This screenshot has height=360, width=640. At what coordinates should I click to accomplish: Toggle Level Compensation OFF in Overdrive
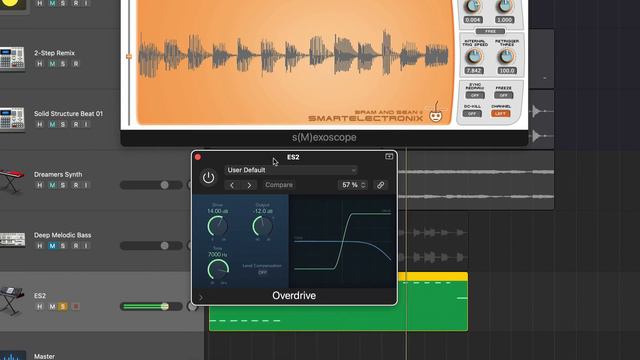click(262, 272)
